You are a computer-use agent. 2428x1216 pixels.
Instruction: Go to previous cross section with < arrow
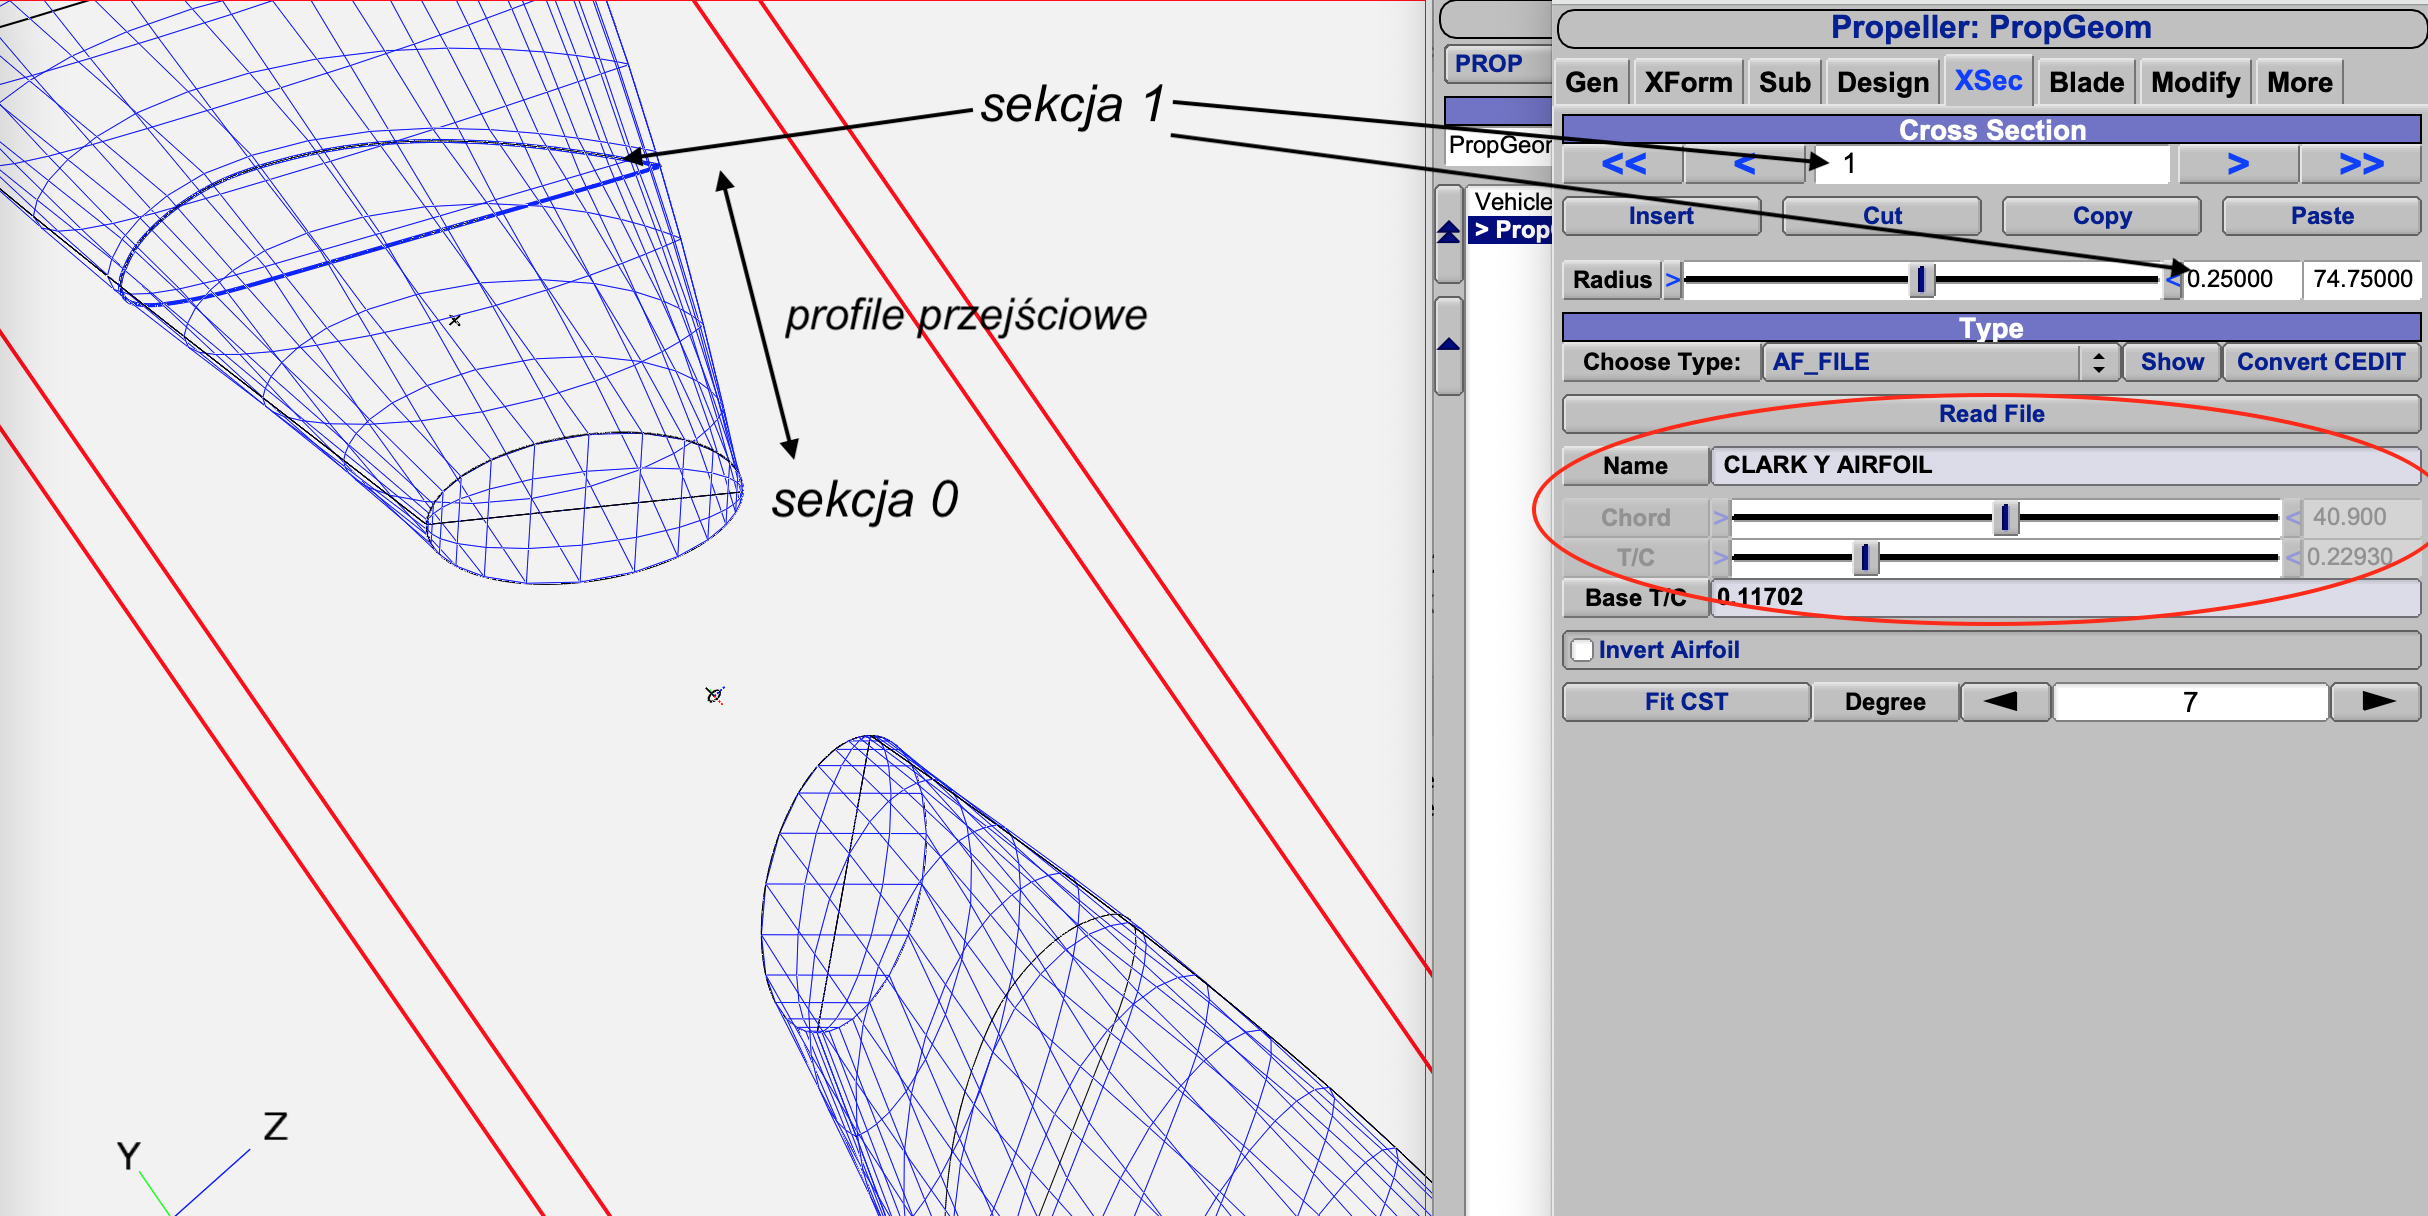click(x=1744, y=164)
